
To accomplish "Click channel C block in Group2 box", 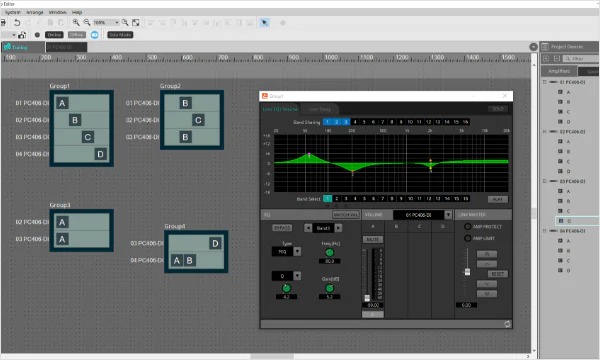I will coord(198,120).
